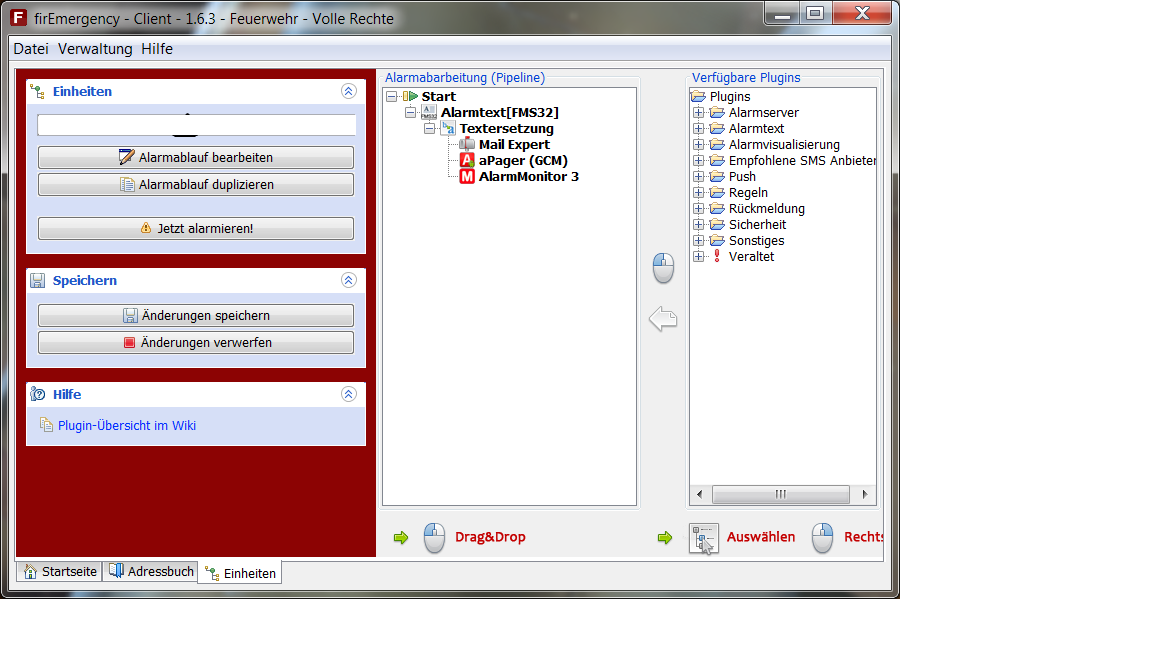This screenshot has width=1152, height=648.
Task: Click the left arrow between panels
Action: (663, 319)
